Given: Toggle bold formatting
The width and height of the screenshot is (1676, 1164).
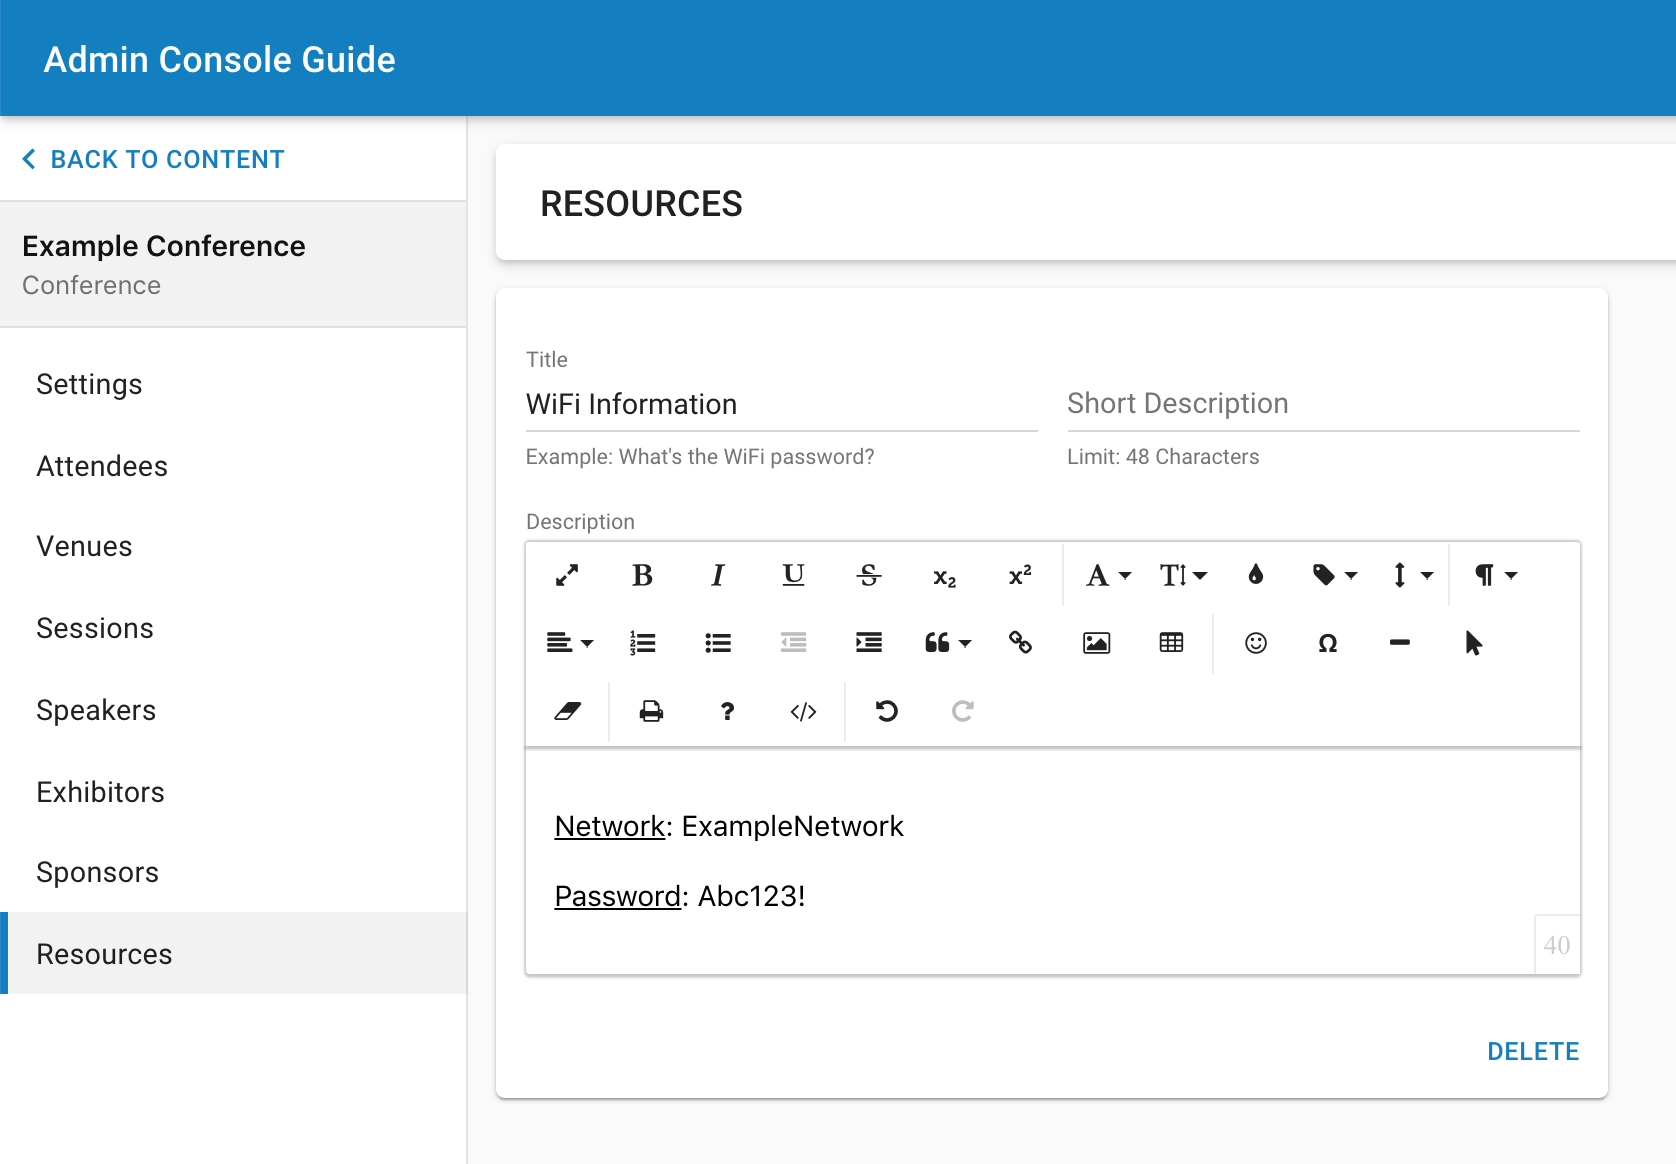Looking at the screenshot, I should [642, 575].
